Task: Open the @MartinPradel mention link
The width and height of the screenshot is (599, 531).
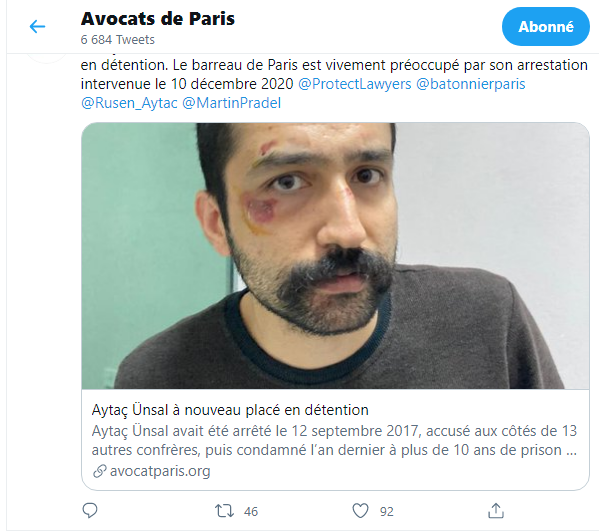Action: click(x=232, y=103)
